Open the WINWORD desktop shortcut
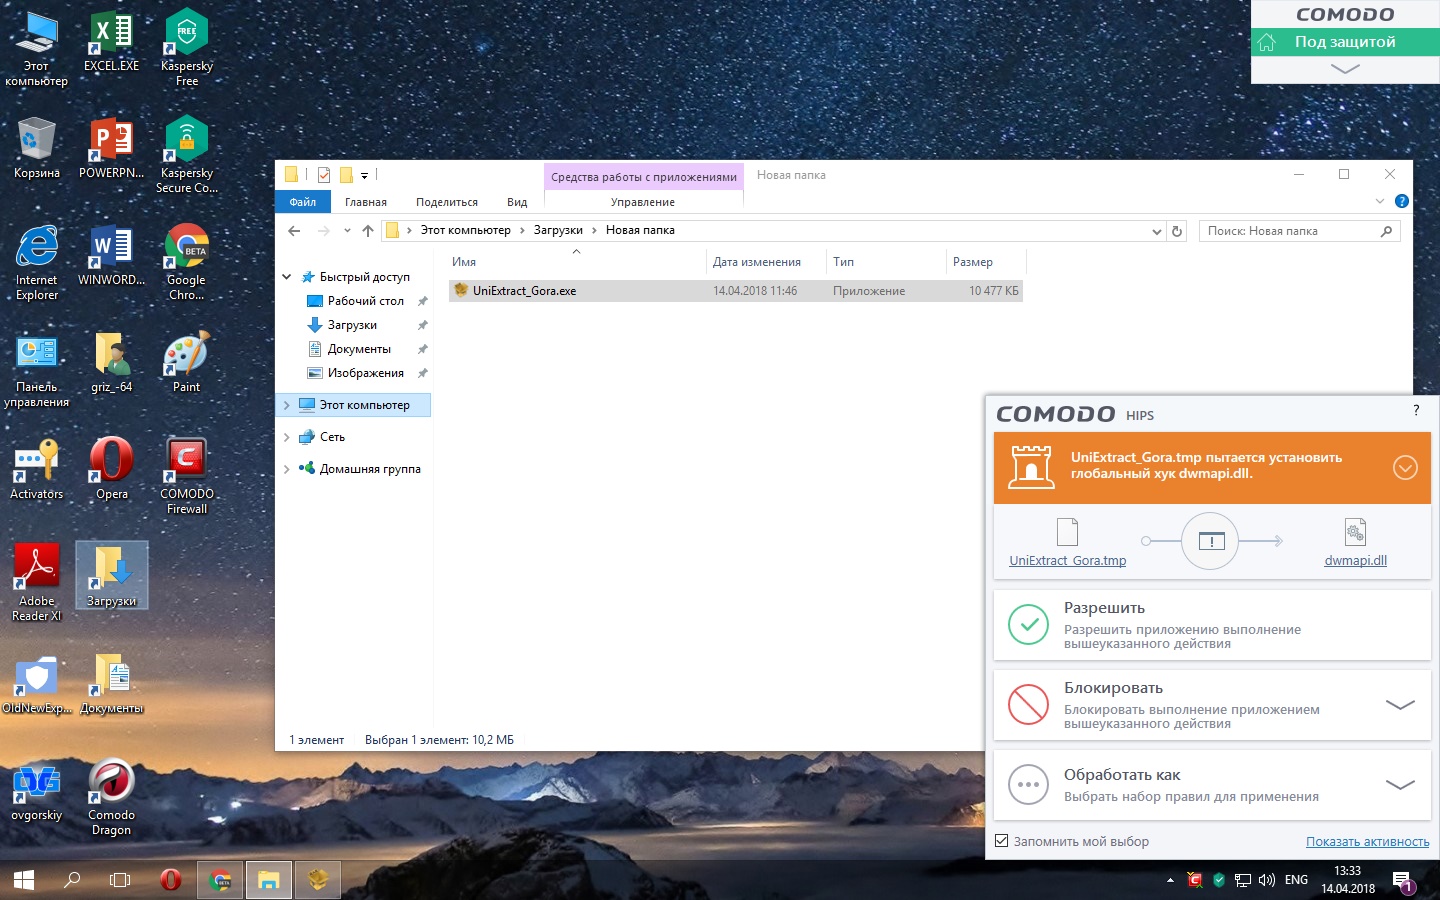This screenshot has height=900, width=1440. coord(111,256)
